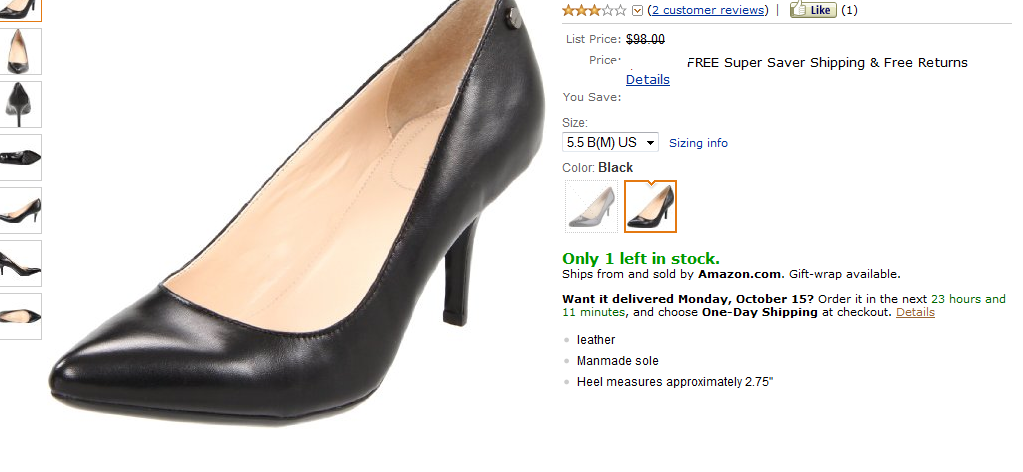Click the three-star rating icon

pos(594,10)
